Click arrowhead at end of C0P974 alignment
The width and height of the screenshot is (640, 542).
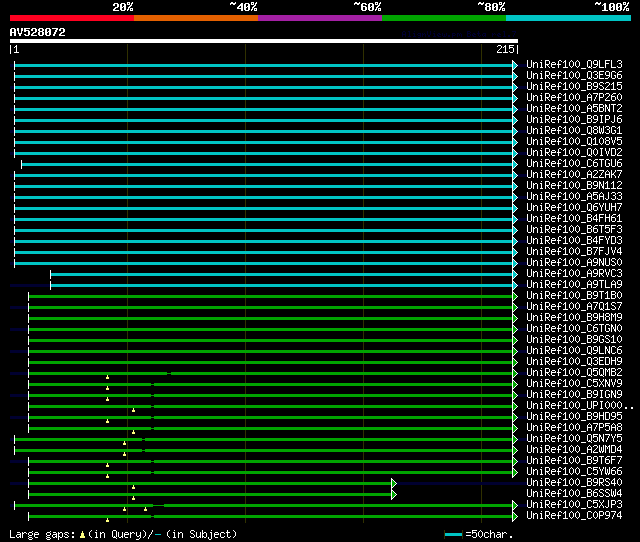(515, 516)
